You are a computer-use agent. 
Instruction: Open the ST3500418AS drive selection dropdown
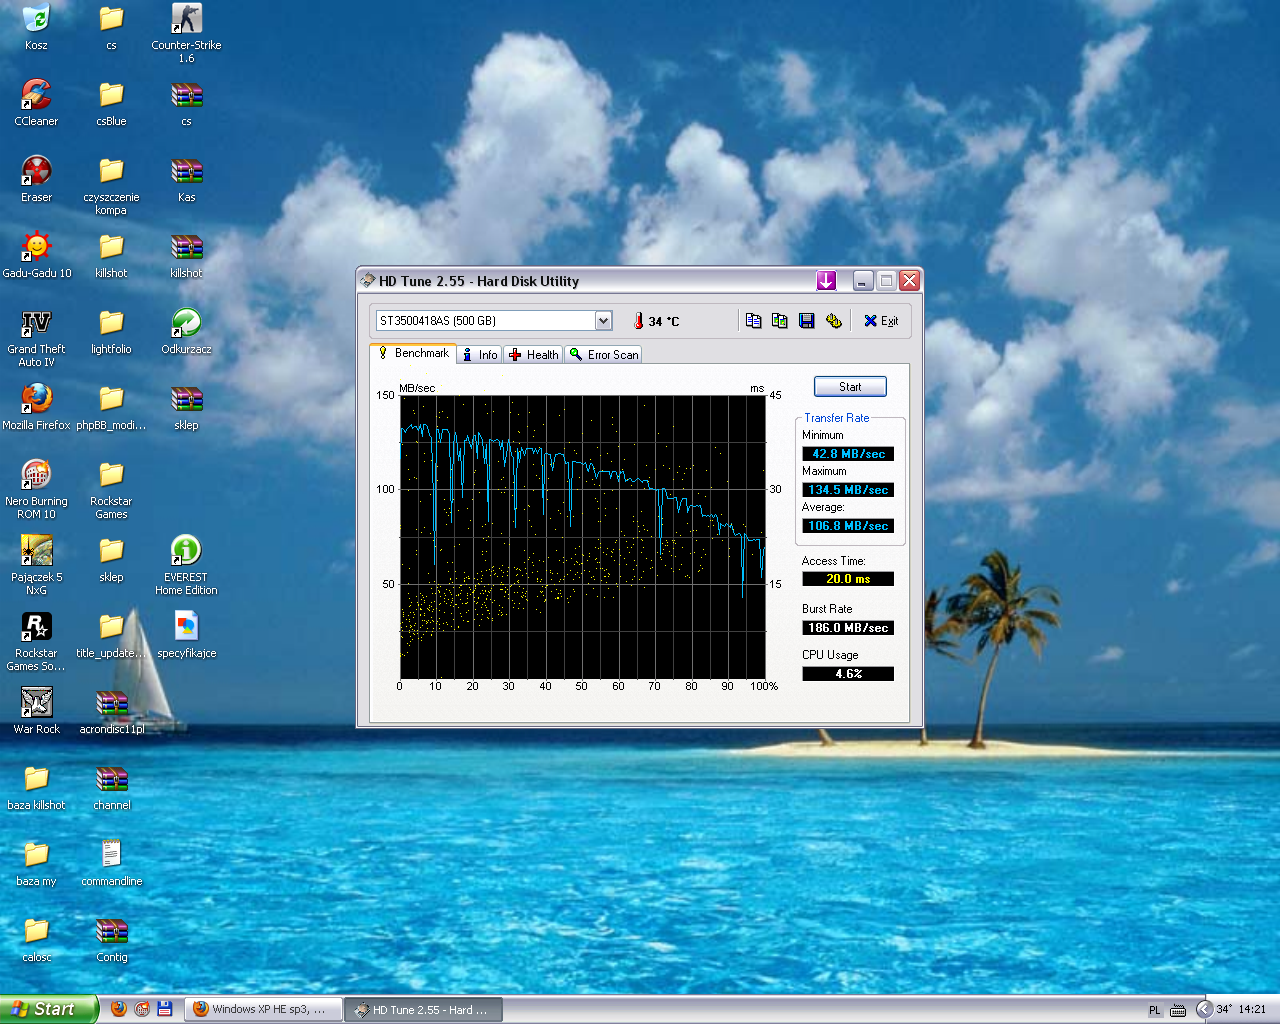603,321
